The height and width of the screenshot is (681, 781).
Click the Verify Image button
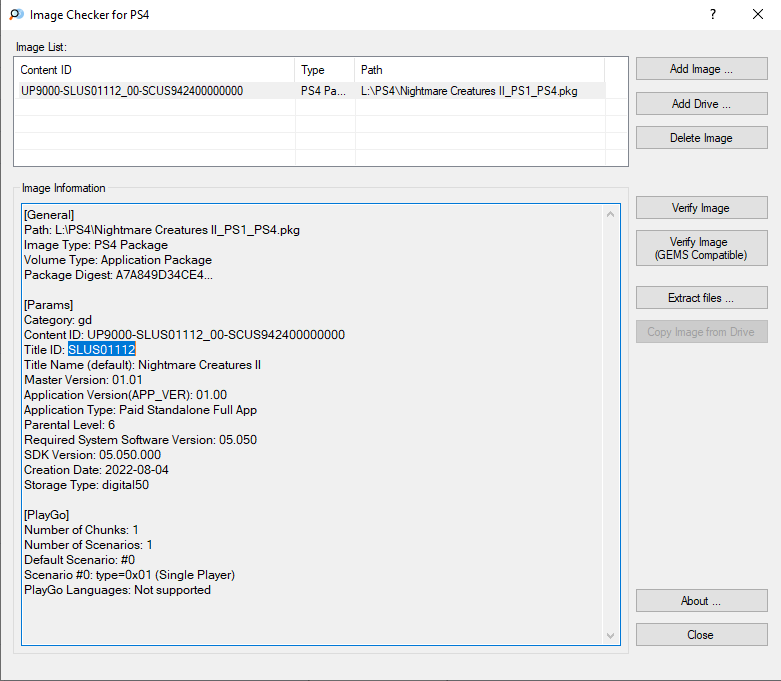click(x=701, y=208)
